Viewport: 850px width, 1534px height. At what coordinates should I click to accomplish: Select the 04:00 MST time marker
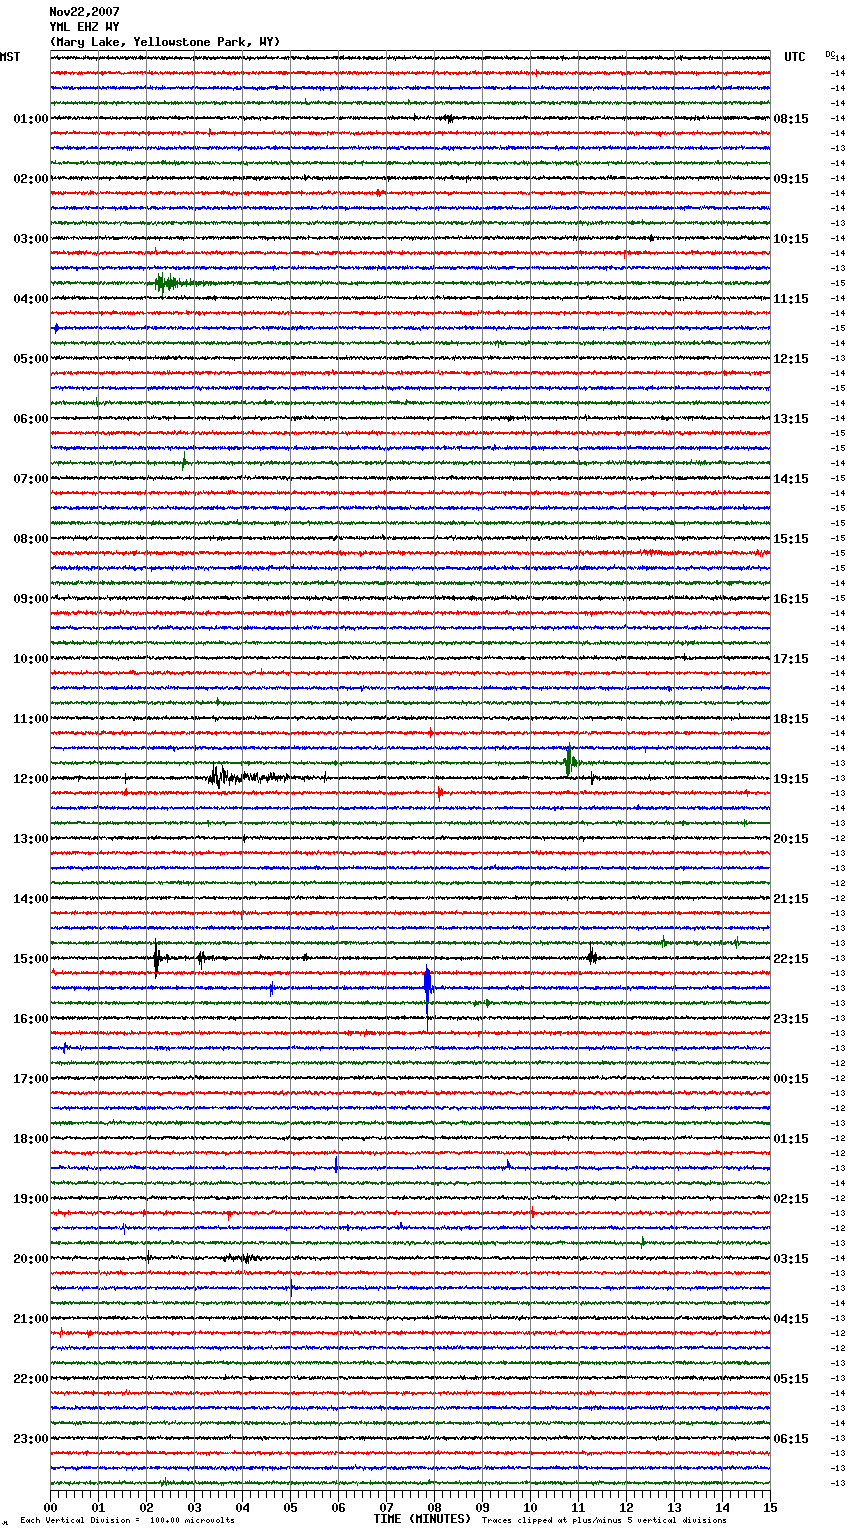(x=30, y=299)
